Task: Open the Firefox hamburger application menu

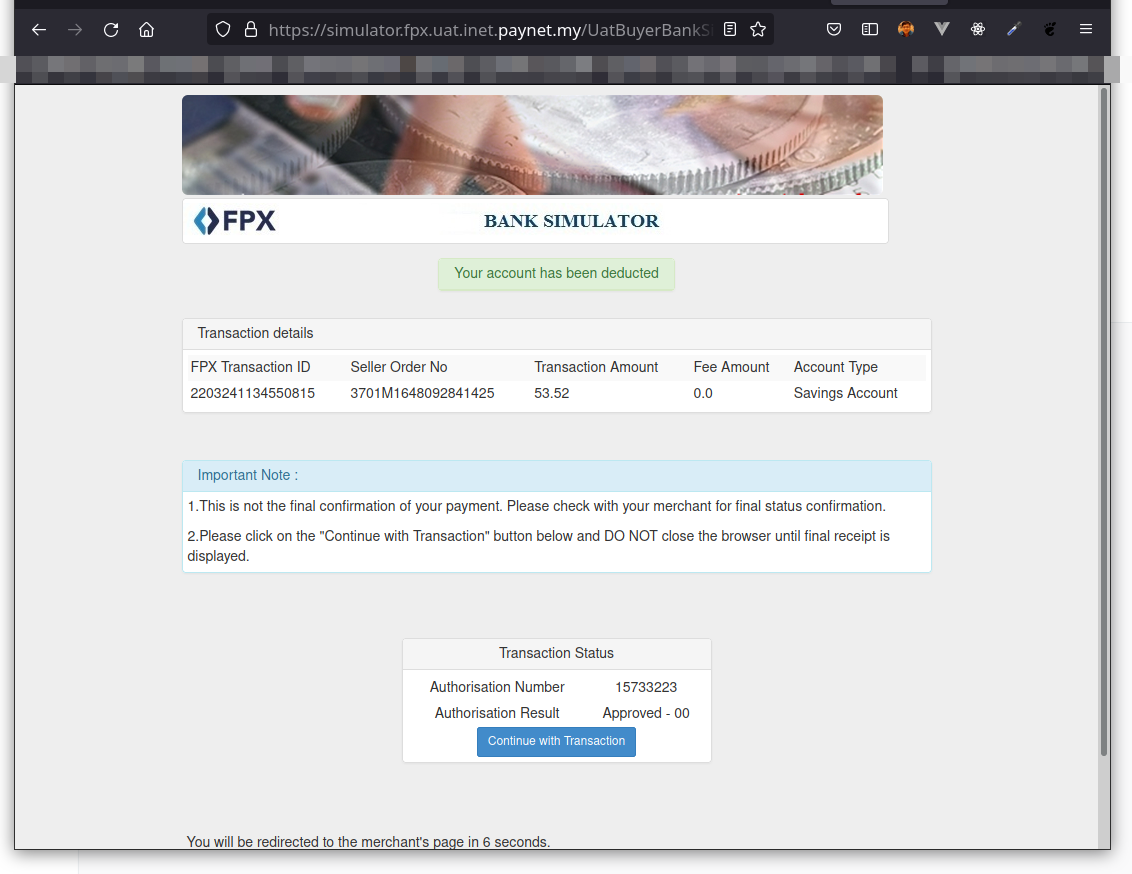Action: coord(1086,30)
